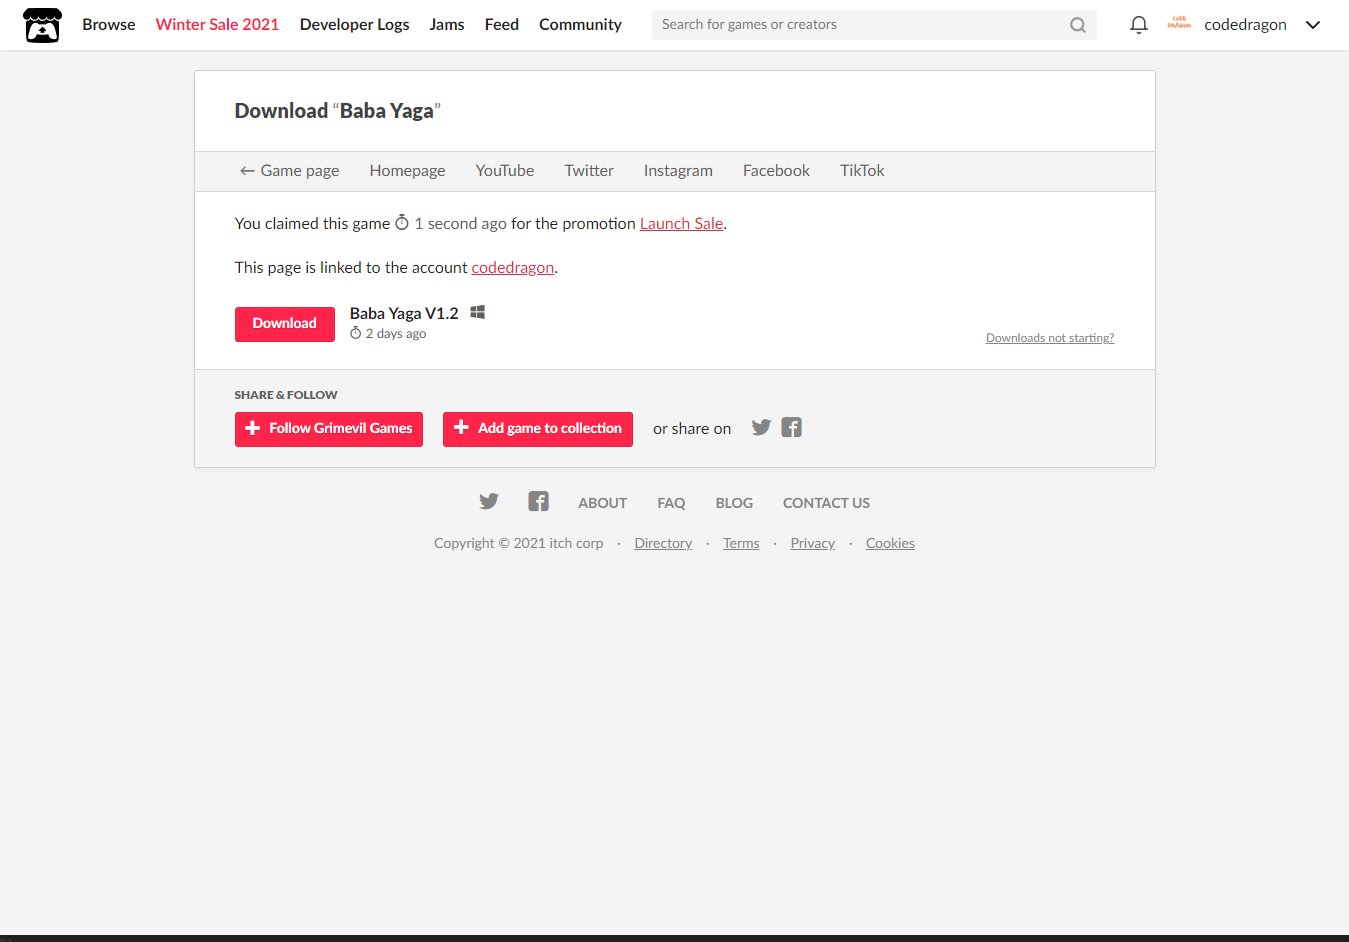Screen dimensions: 1349x942
Task: Open the Twitter tab link
Action: click(589, 171)
